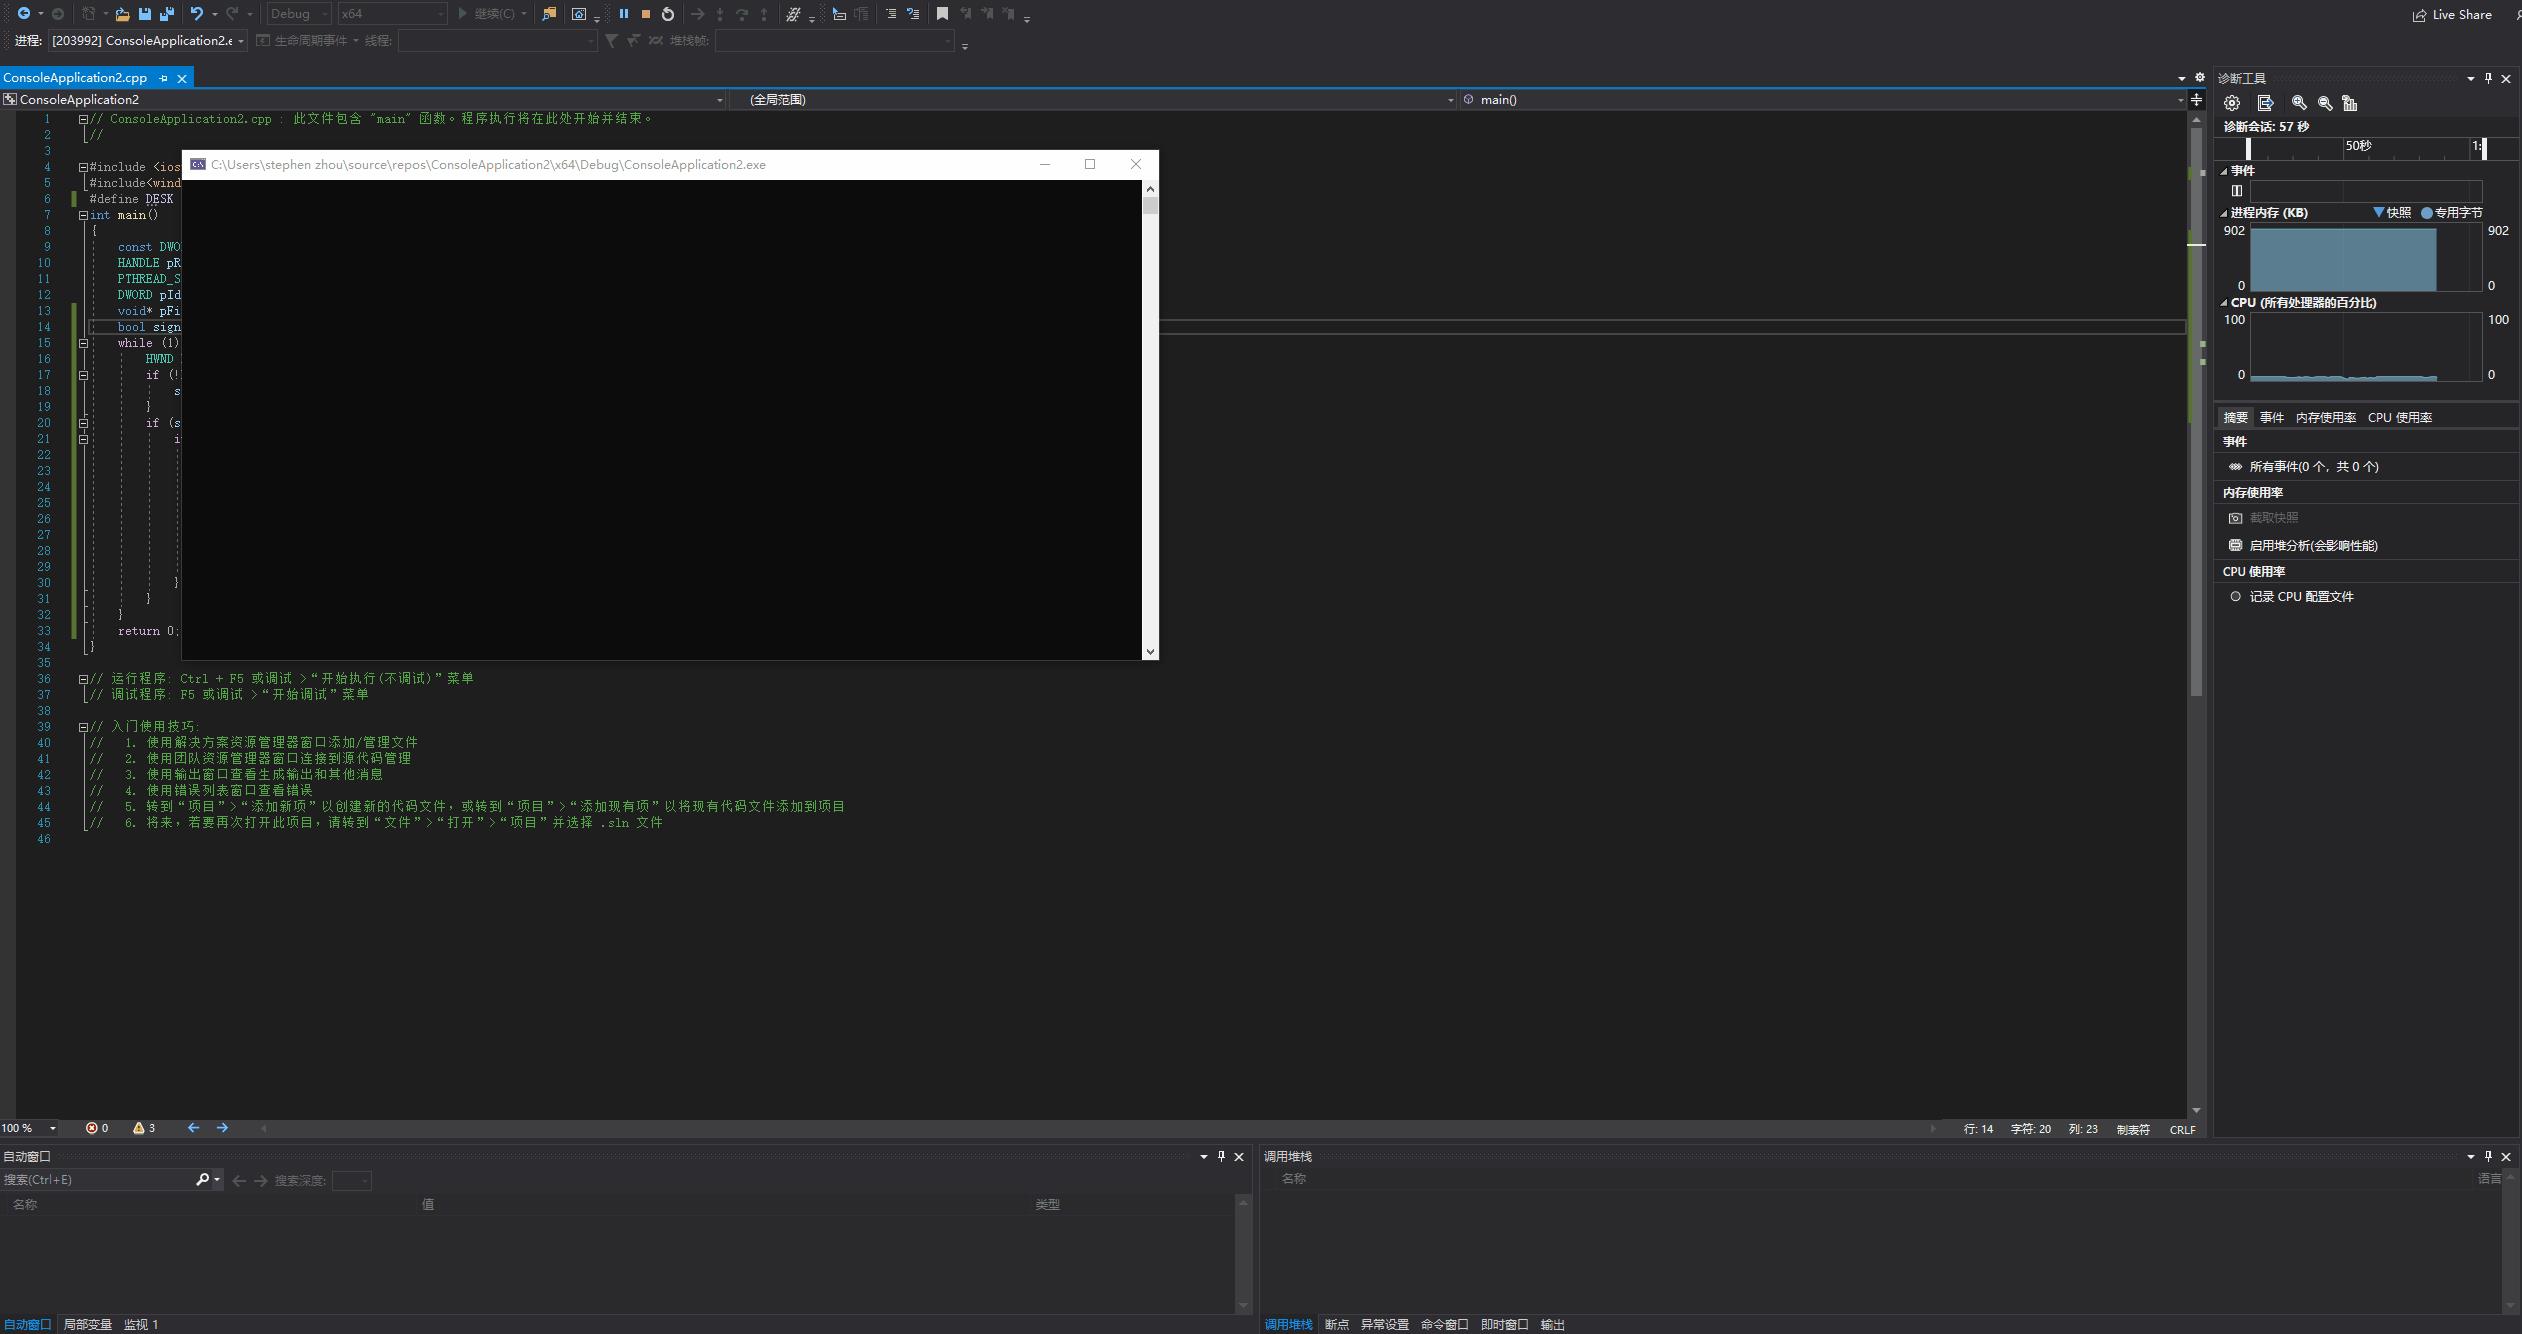Open the Output tab at the bottom

pos(1553,1325)
